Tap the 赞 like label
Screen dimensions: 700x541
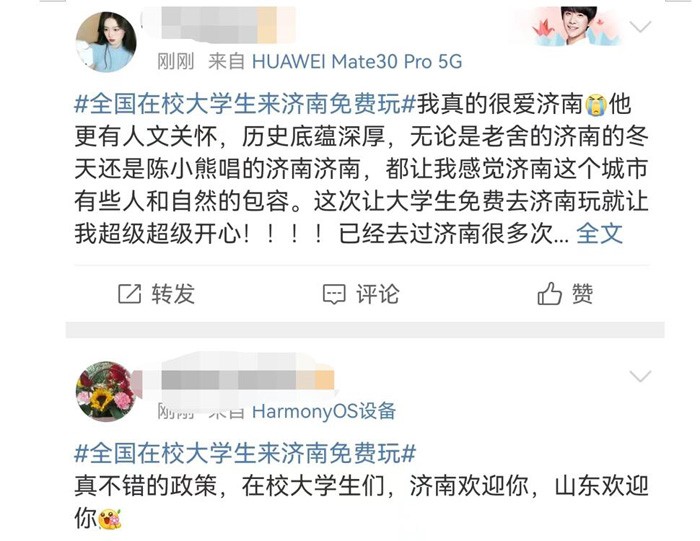tap(583, 294)
